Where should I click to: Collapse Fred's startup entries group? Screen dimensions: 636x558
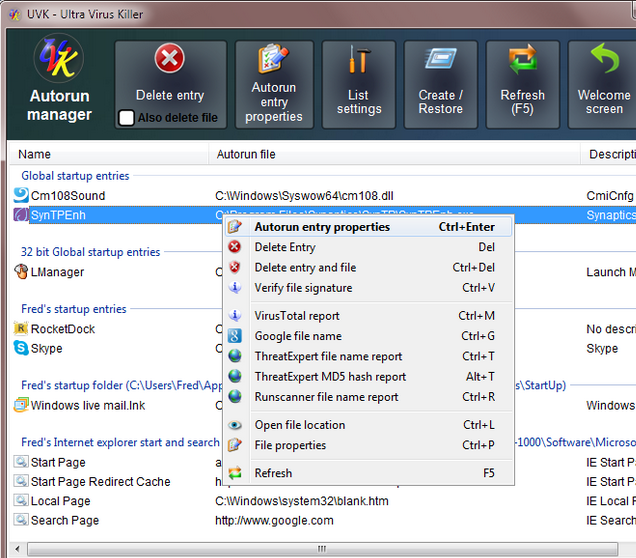(74, 309)
